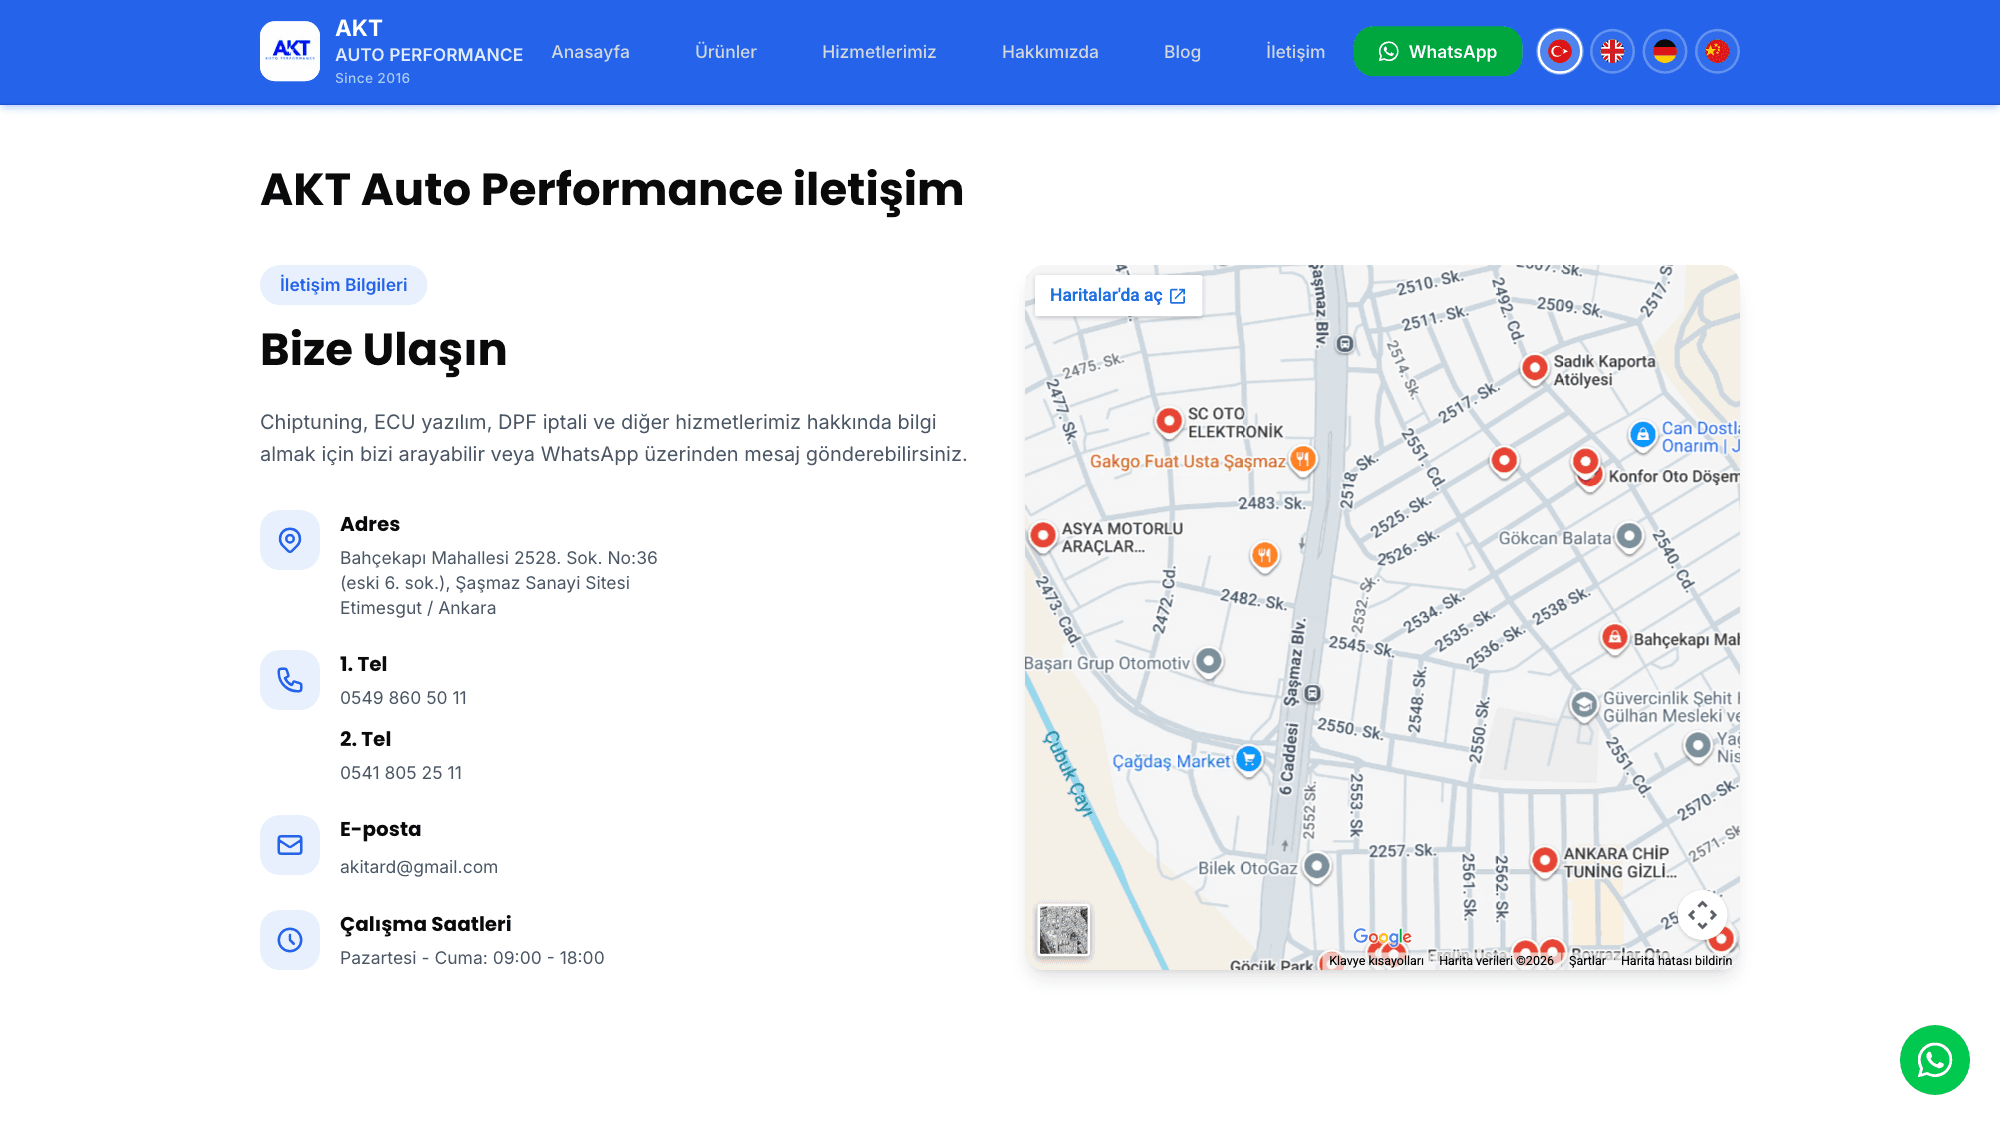Select the Bahçekapı Mal map marker
This screenshot has width=2000, height=1125.
click(x=1614, y=637)
